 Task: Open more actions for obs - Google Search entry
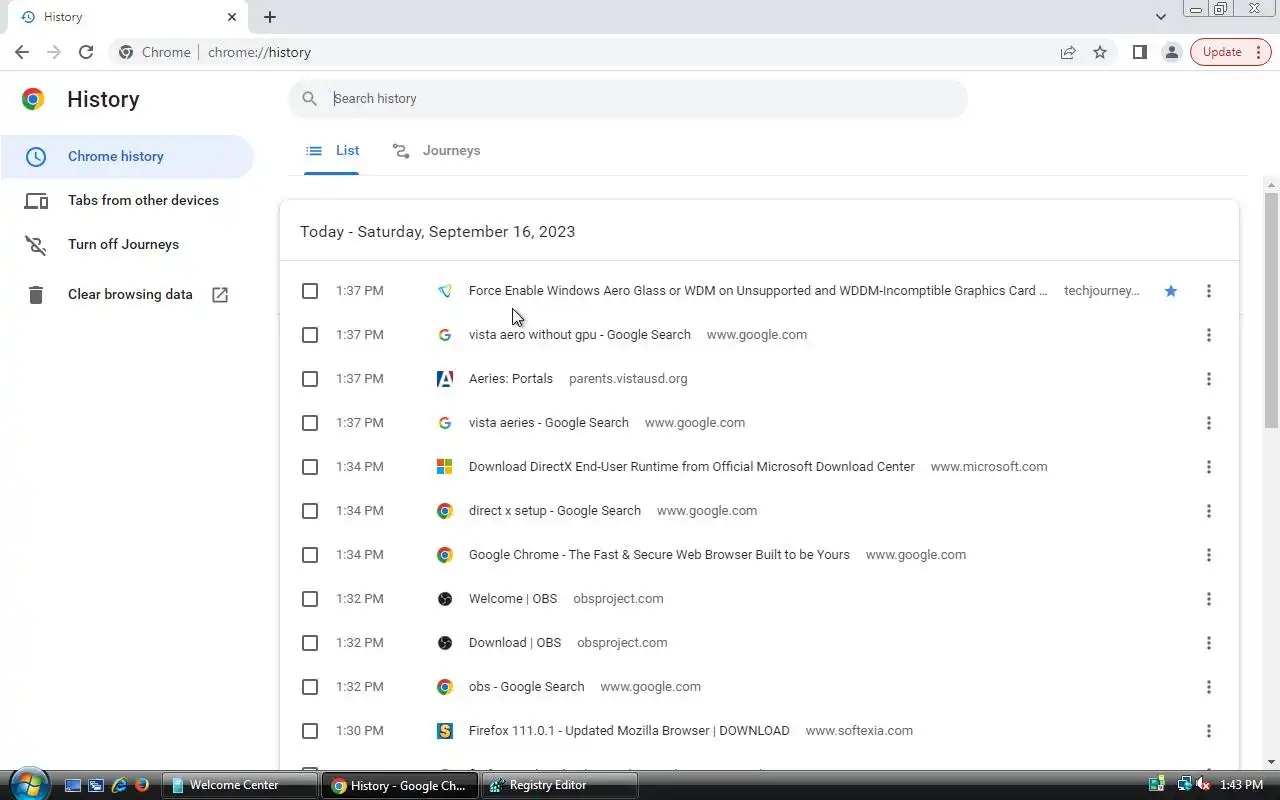click(x=1208, y=687)
